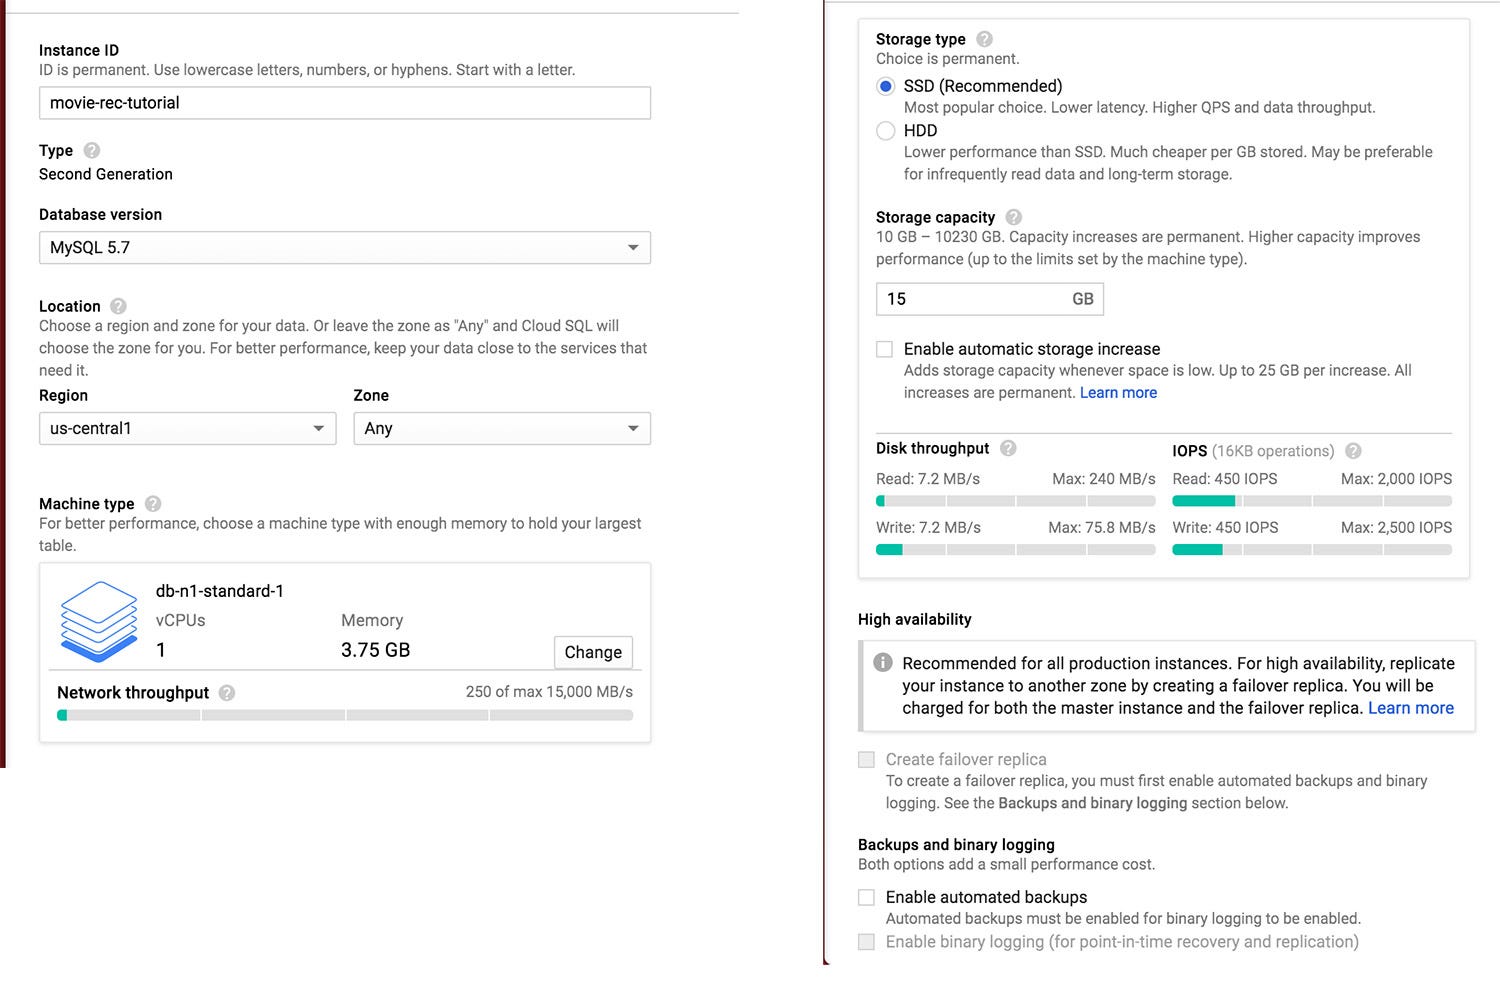This screenshot has height=1000, width=1500.
Task: Click the Machine type help icon
Action: 153,504
